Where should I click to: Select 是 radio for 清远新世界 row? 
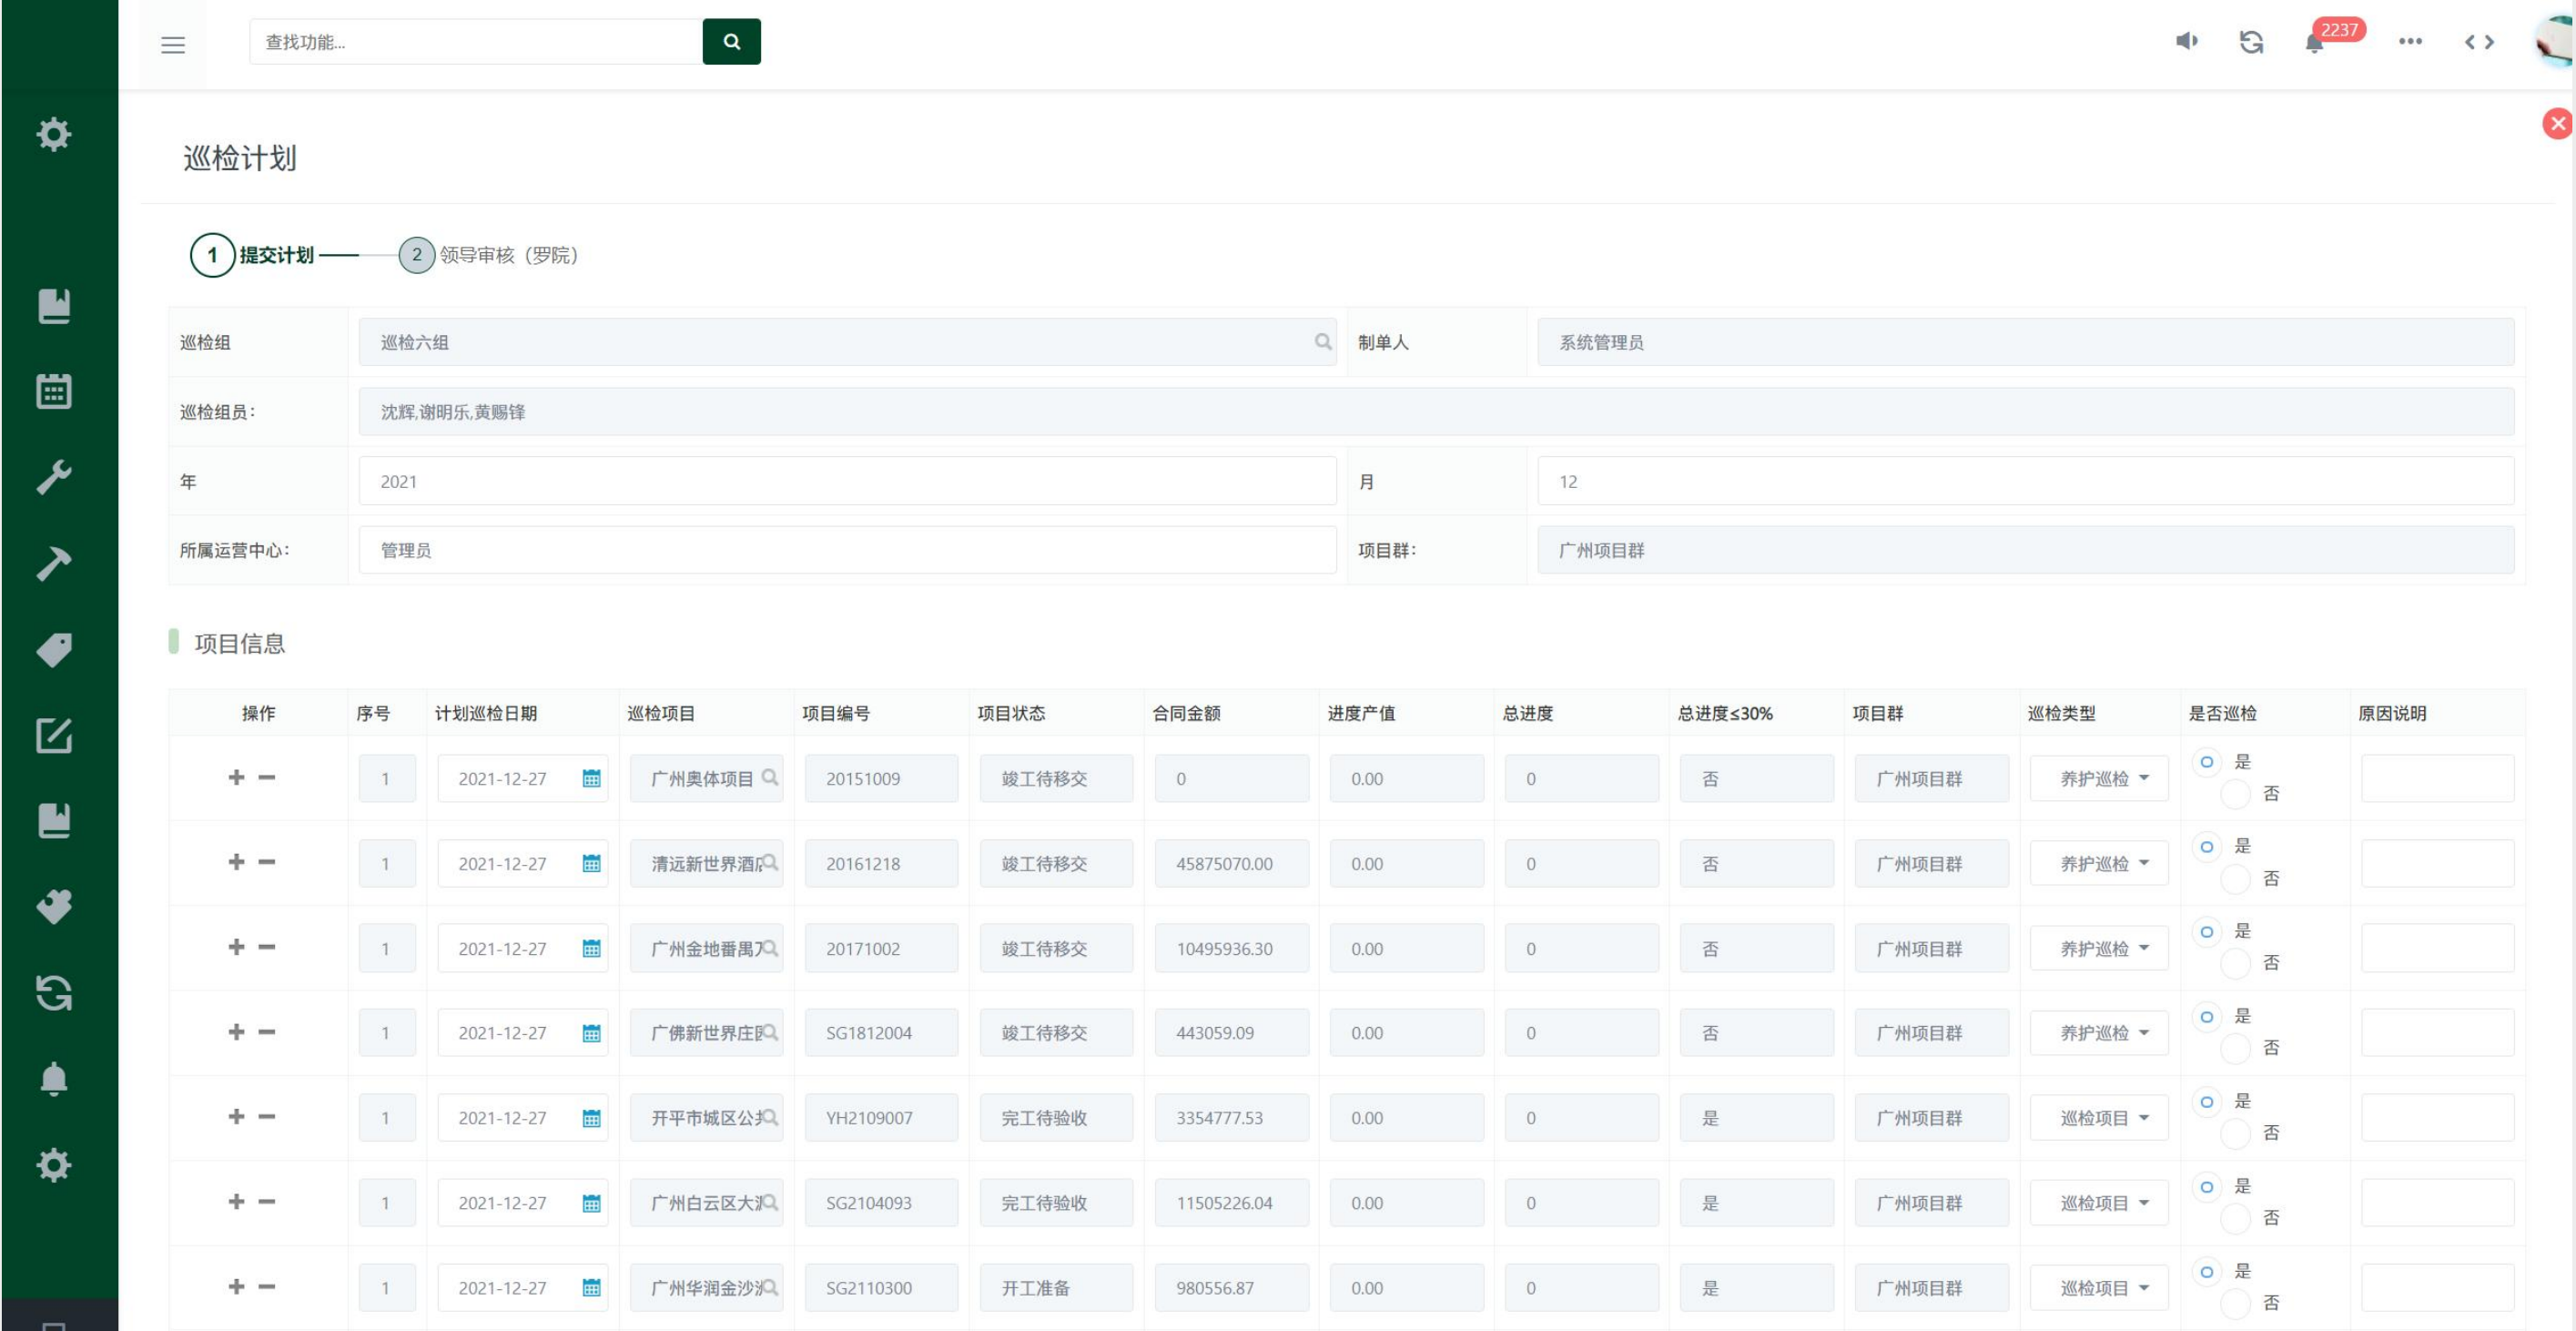[x=2206, y=847]
